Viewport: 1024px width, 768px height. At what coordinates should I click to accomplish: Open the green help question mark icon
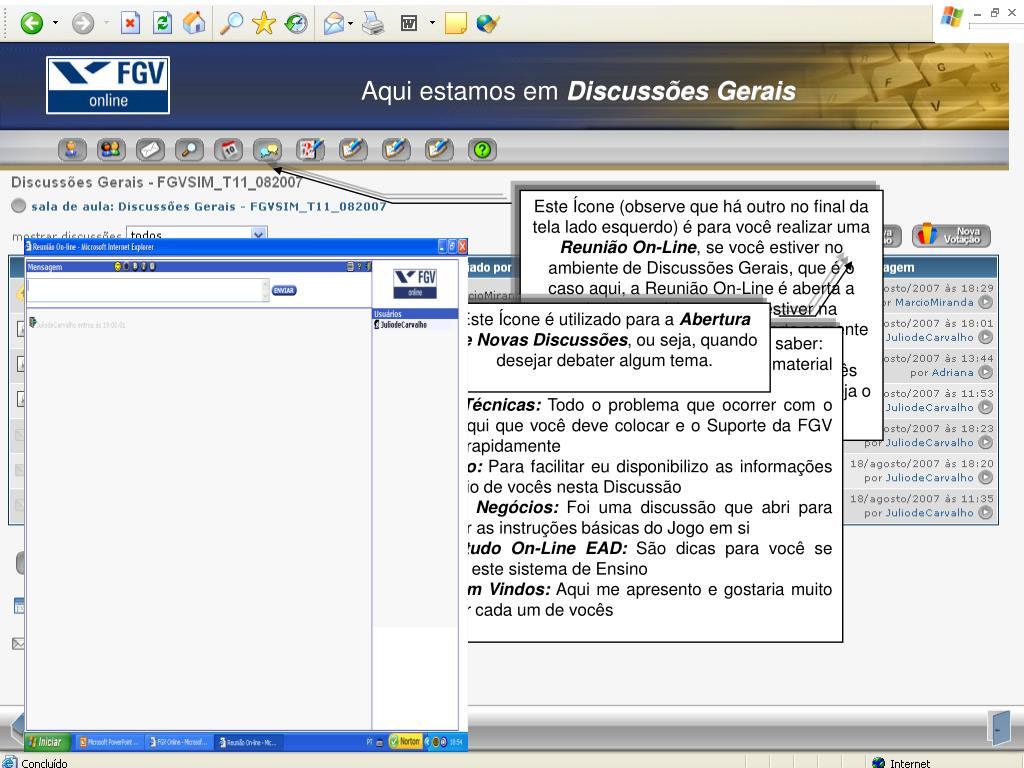tap(482, 150)
